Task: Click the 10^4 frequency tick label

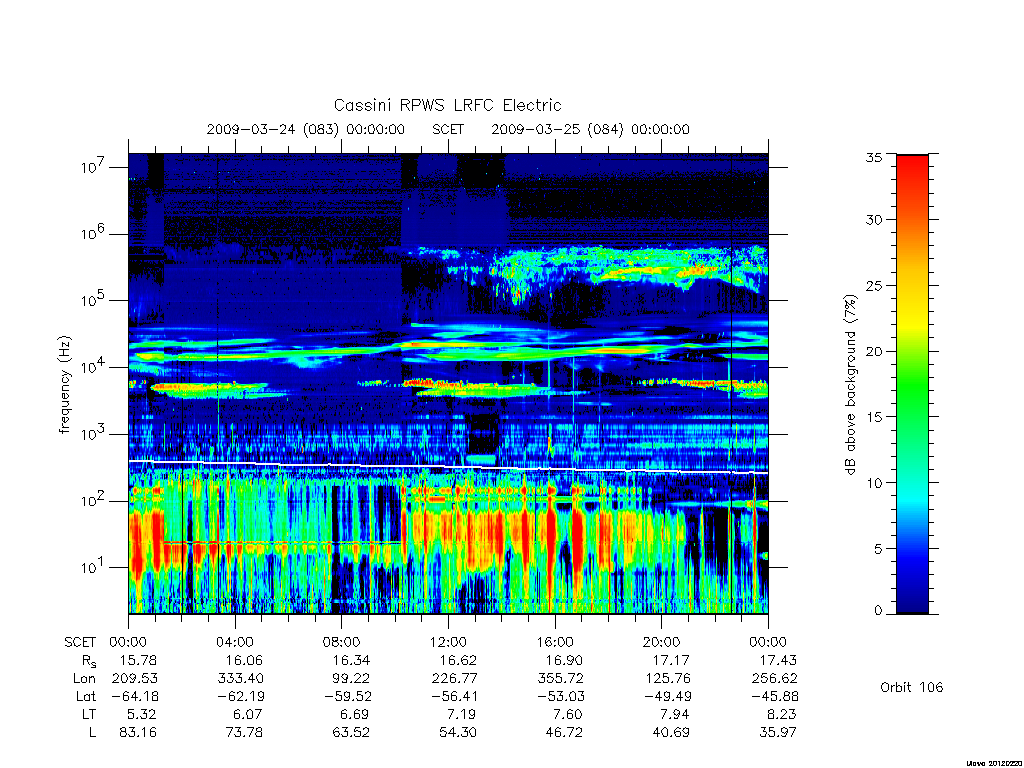Action: 94,366
